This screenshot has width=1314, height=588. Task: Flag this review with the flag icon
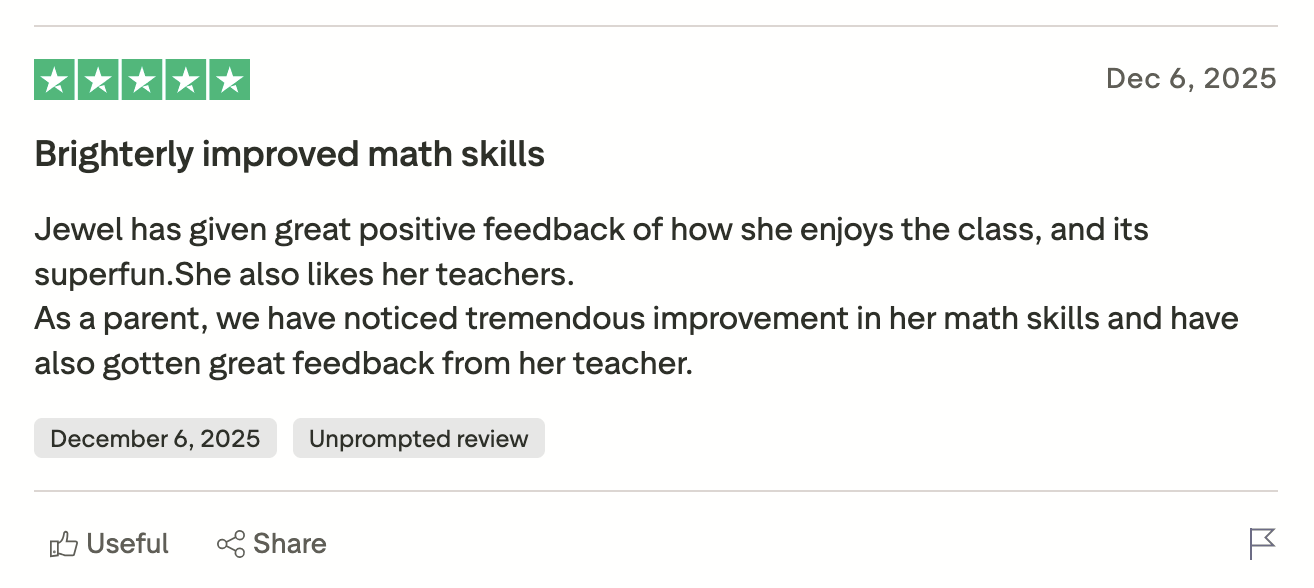point(1263,544)
